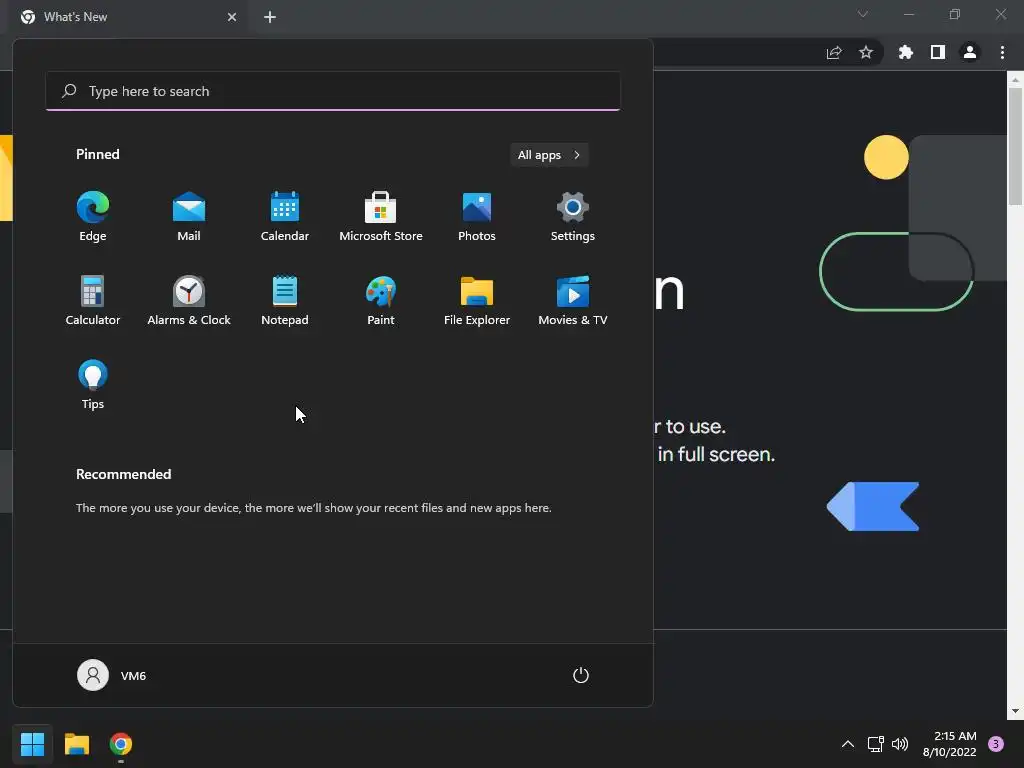Screen dimensions: 1024x768
Task: Open the notification center badge
Action: [x=996, y=744]
